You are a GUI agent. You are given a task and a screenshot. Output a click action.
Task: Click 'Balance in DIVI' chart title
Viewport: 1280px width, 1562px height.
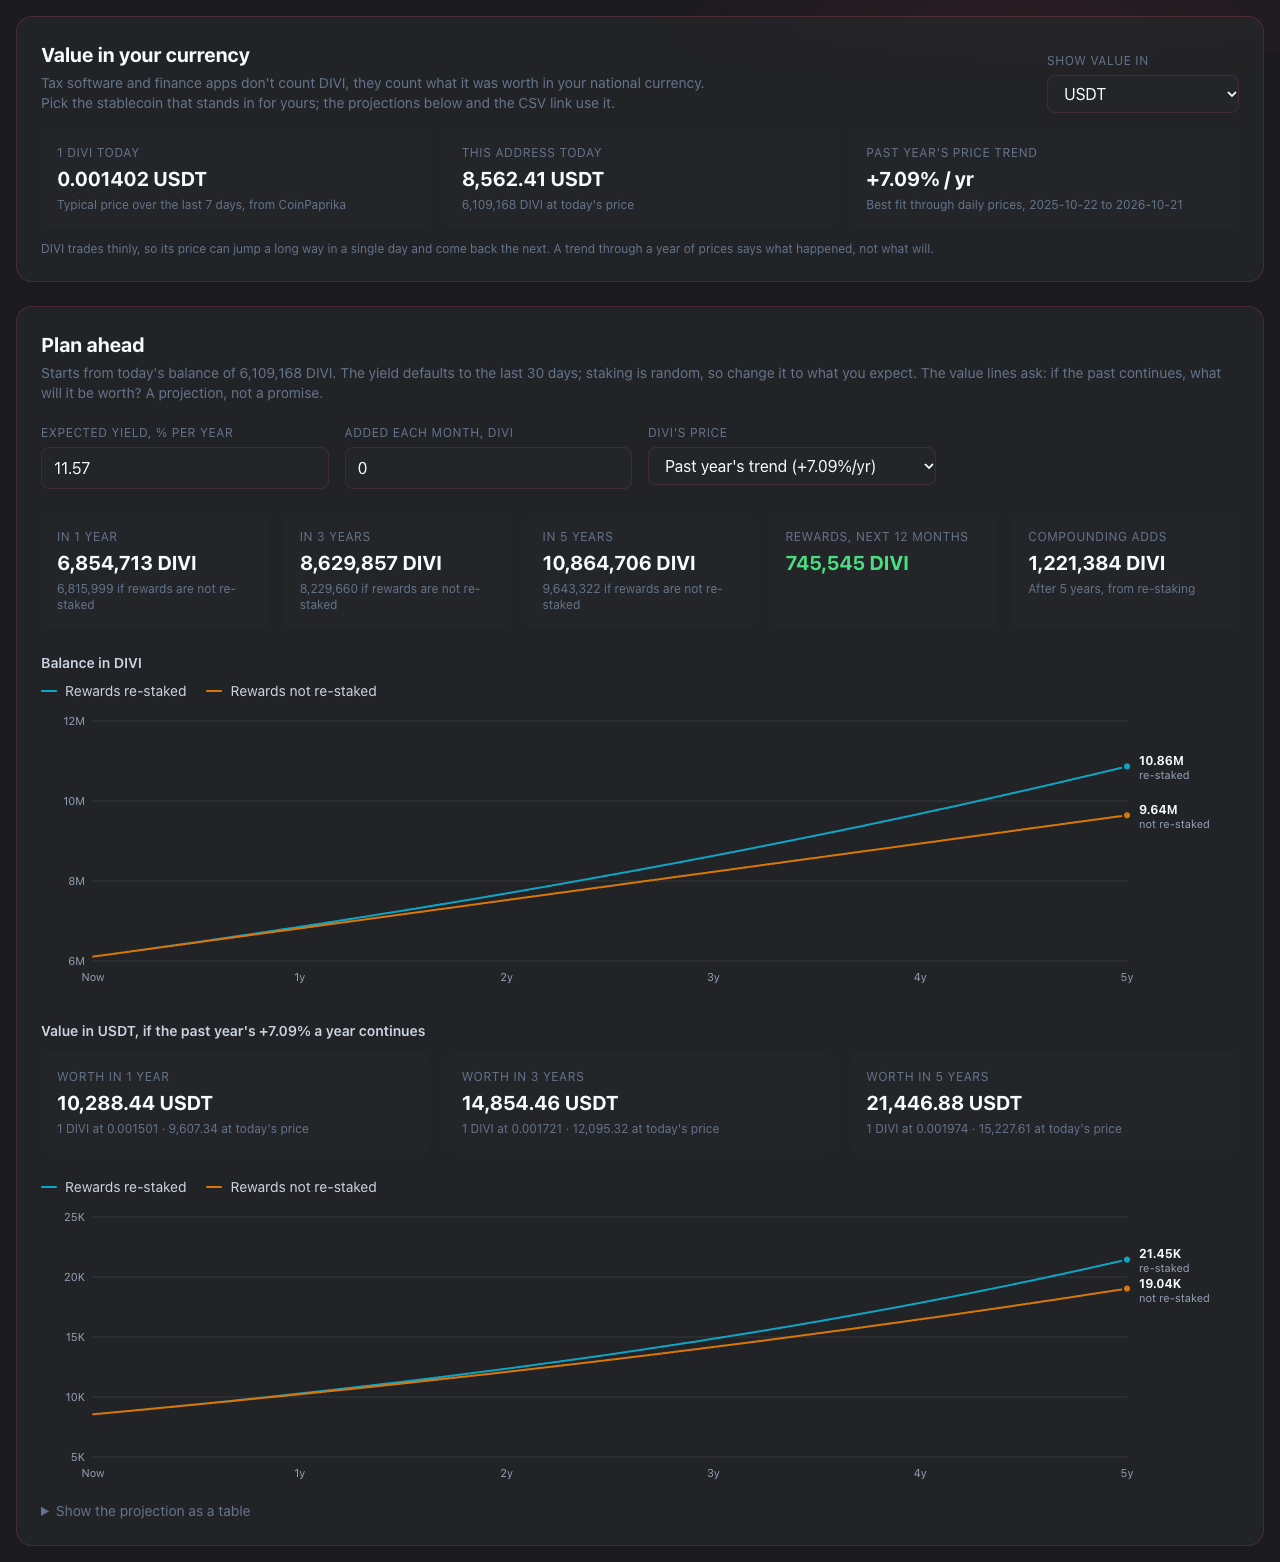click(91, 663)
